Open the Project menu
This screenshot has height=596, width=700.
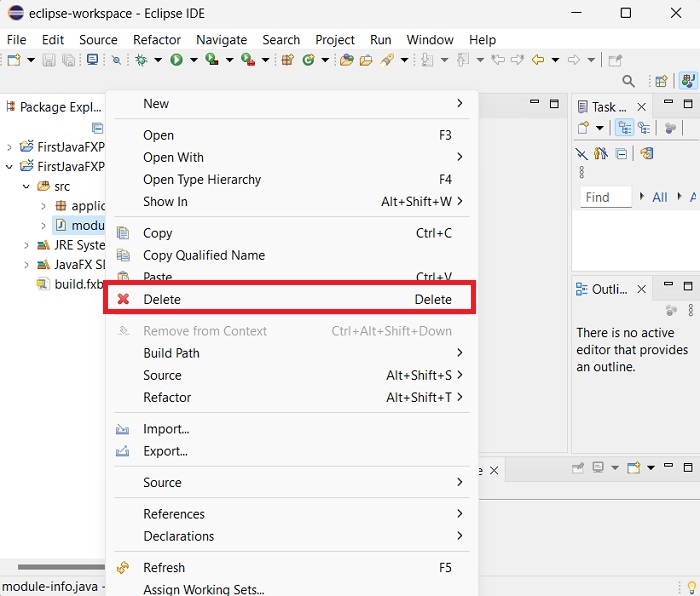point(335,40)
